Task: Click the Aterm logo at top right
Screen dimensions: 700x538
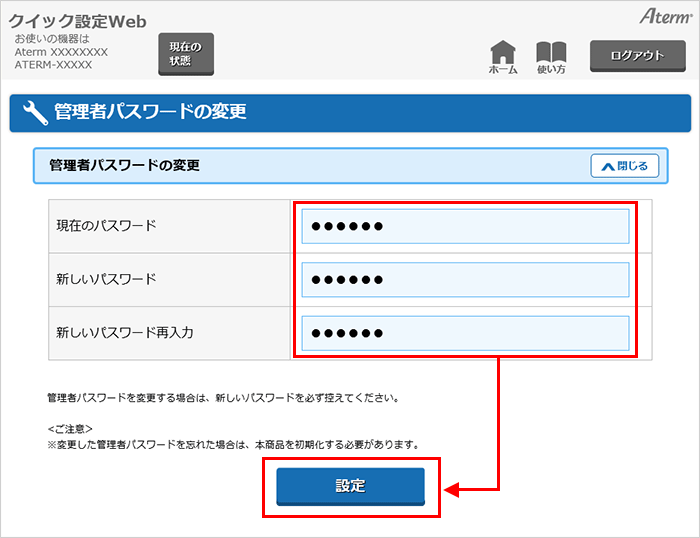Action: pyautogui.click(x=662, y=17)
